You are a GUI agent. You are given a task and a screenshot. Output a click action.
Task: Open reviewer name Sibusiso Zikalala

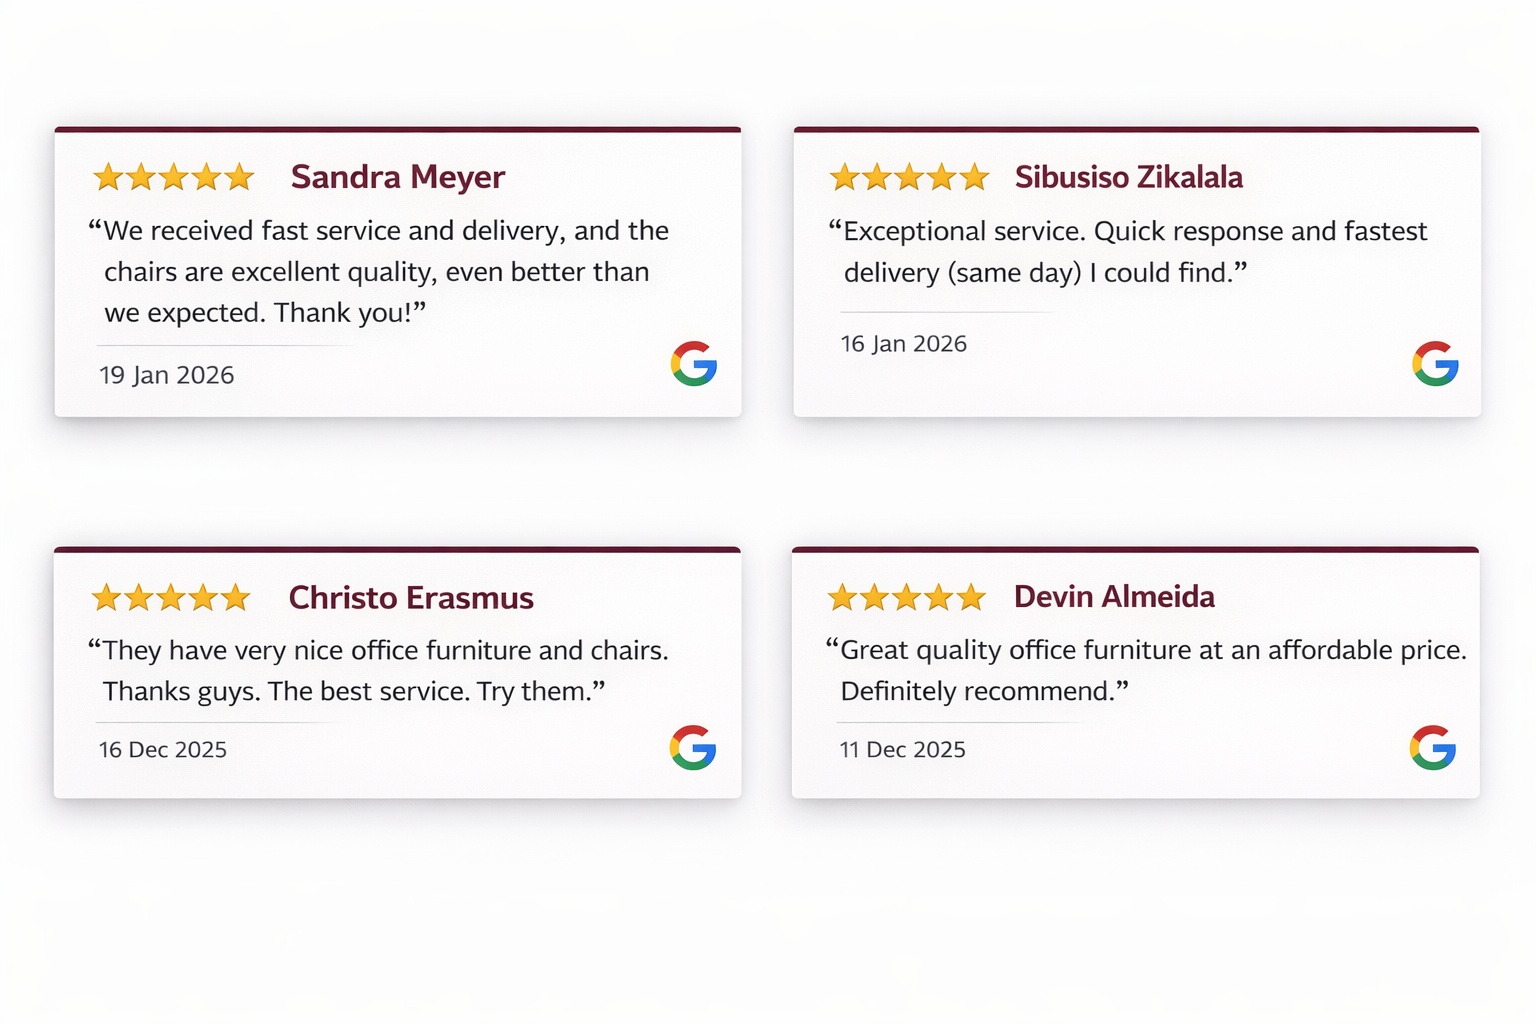1128,177
